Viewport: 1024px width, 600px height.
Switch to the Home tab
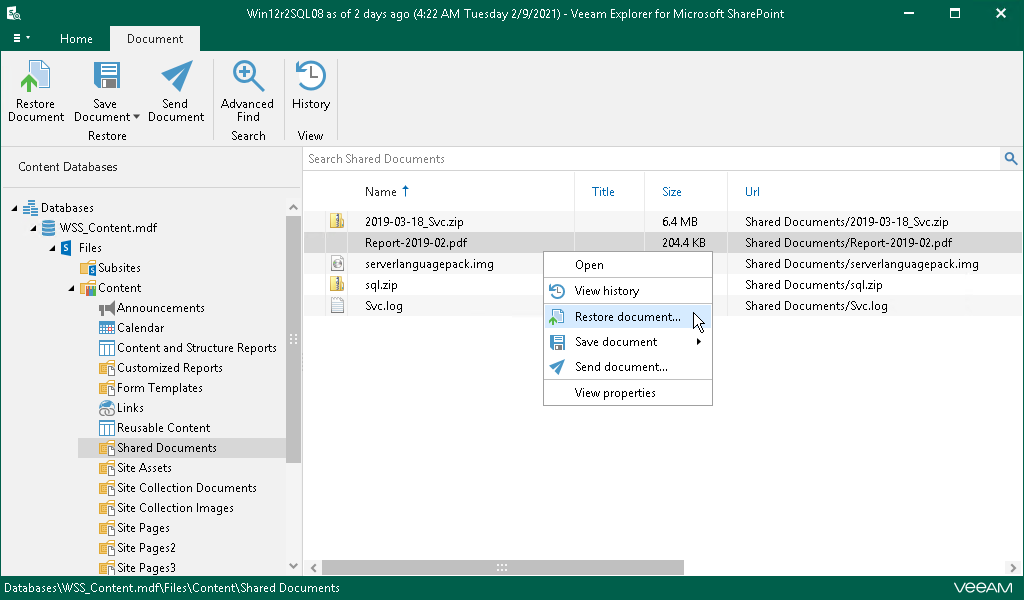point(76,39)
